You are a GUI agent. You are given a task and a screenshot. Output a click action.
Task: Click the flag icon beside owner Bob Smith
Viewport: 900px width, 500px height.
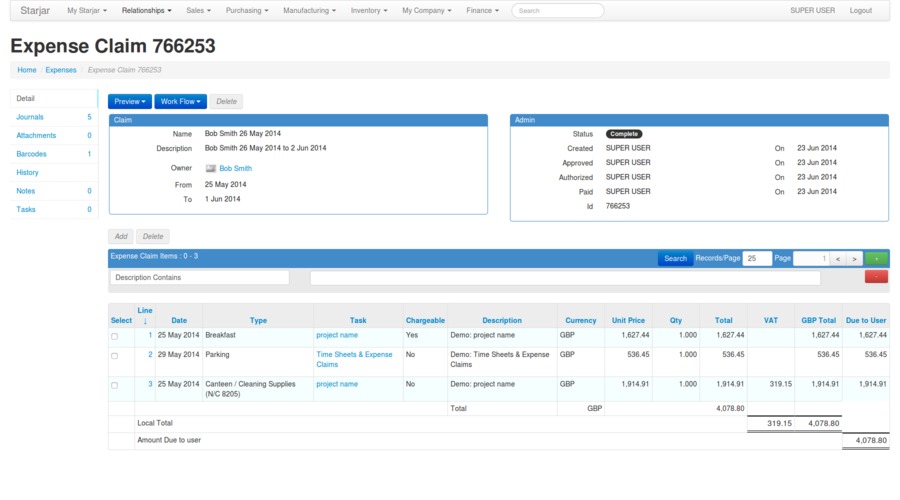(x=211, y=169)
